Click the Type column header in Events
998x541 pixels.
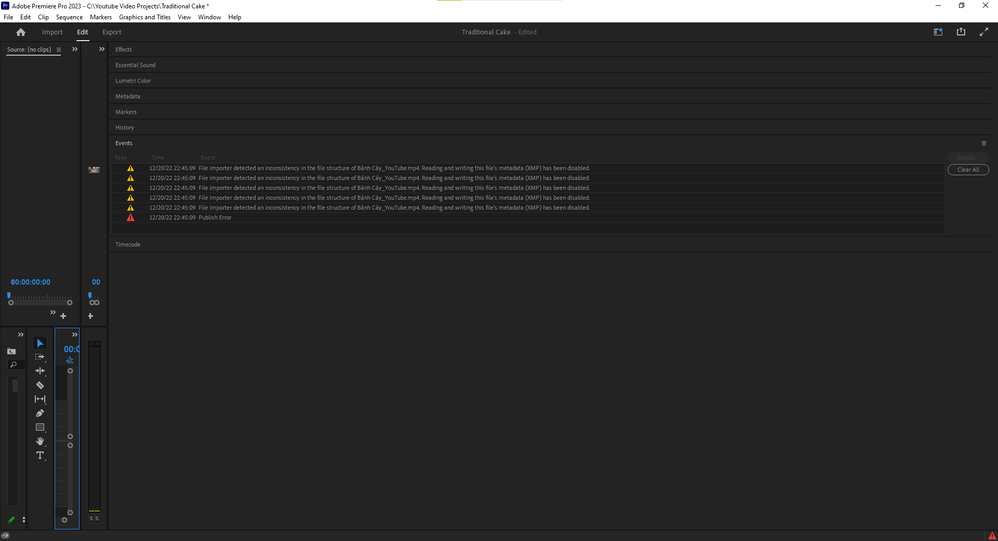pos(121,157)
